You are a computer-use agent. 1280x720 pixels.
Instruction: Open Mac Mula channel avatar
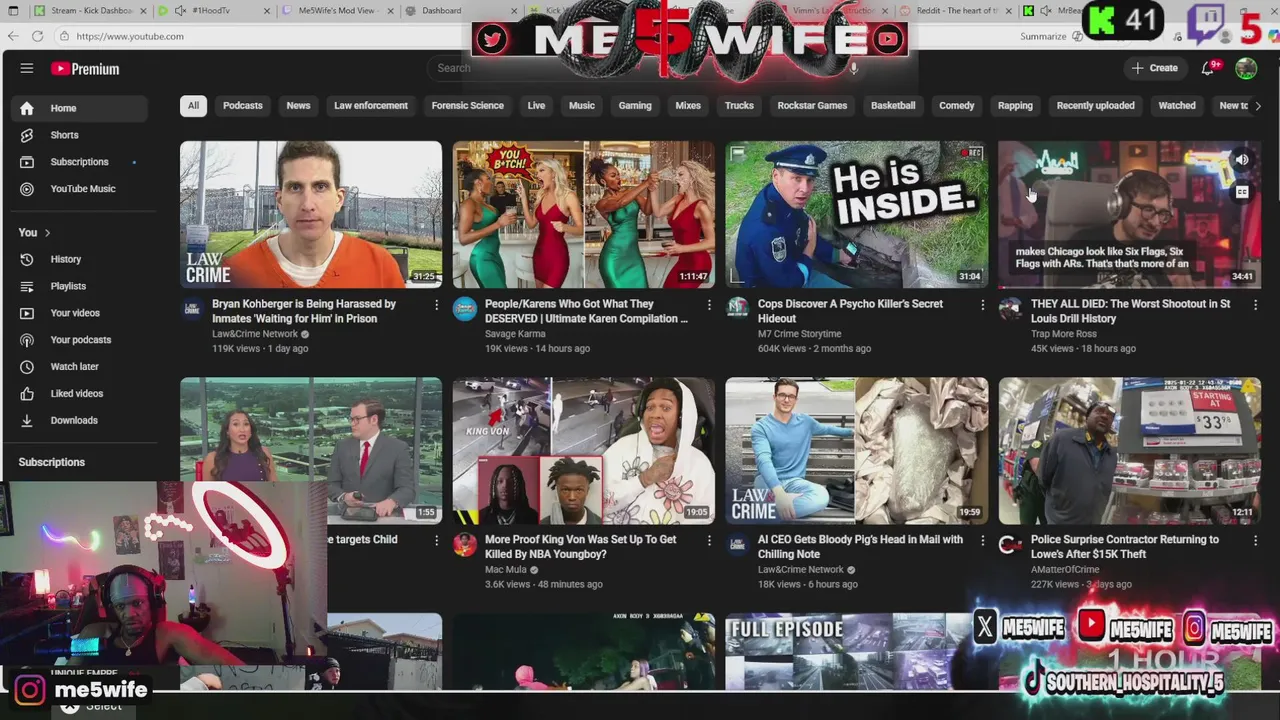tap(465, 544)
